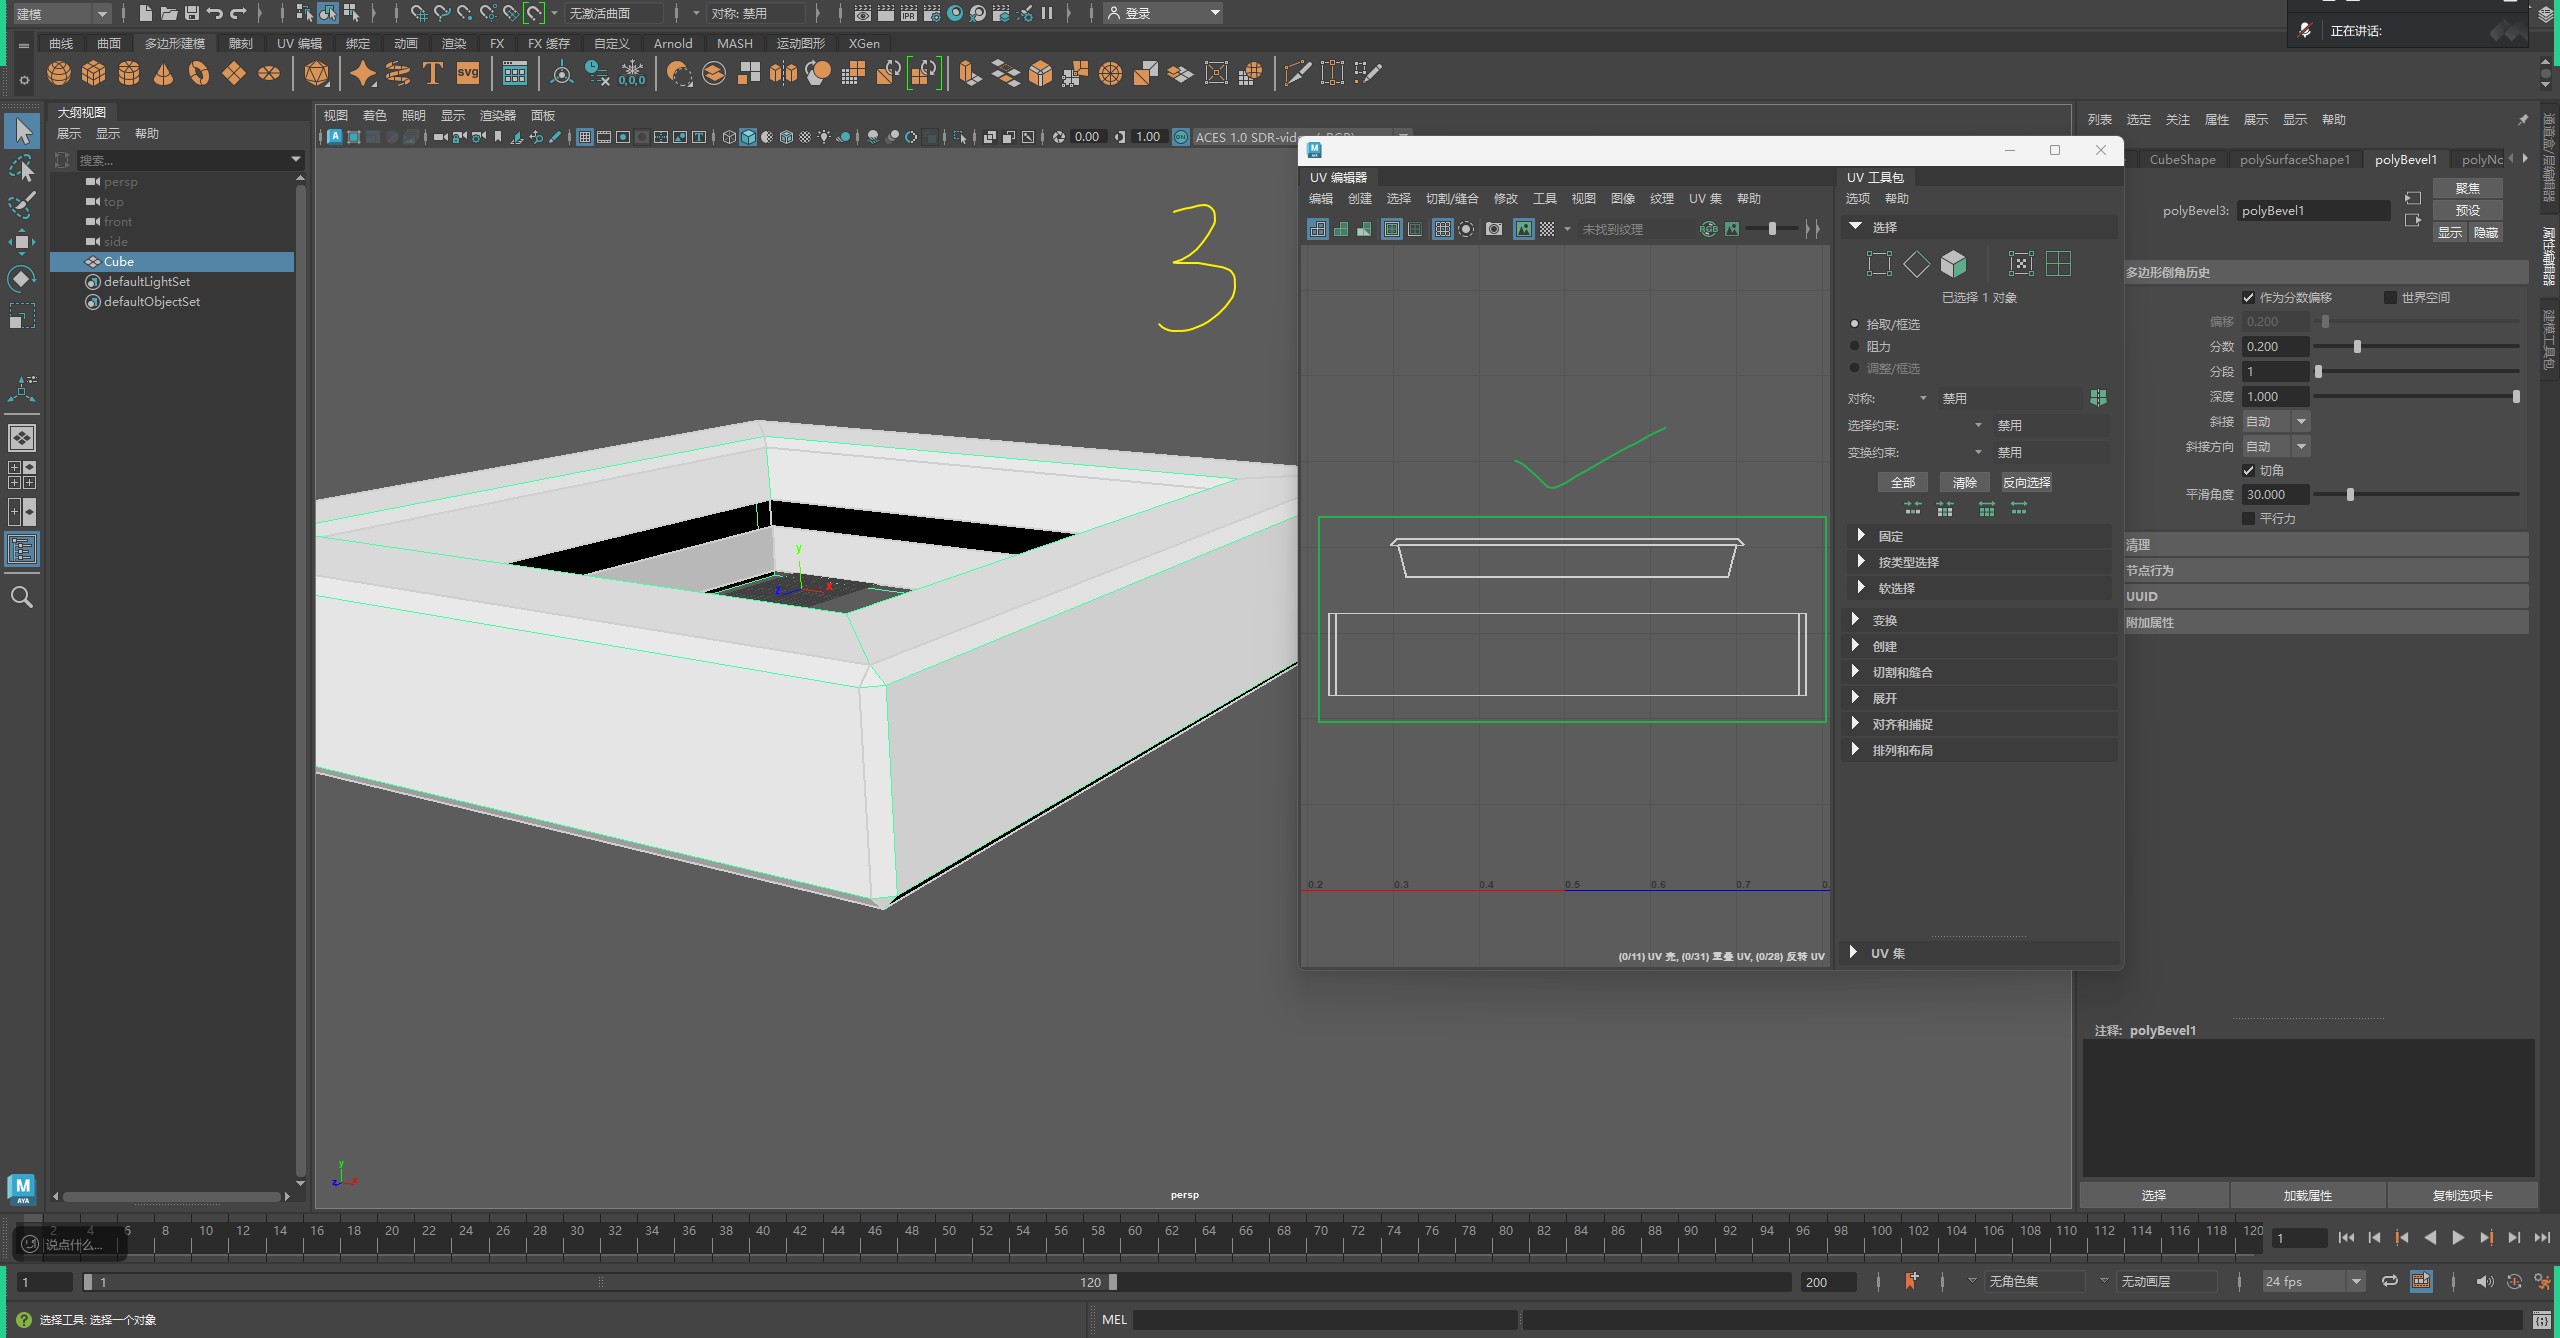
Task: Create a polygon cylinder from the shelf
Action: pyautogui.click(x=129, y=73)
